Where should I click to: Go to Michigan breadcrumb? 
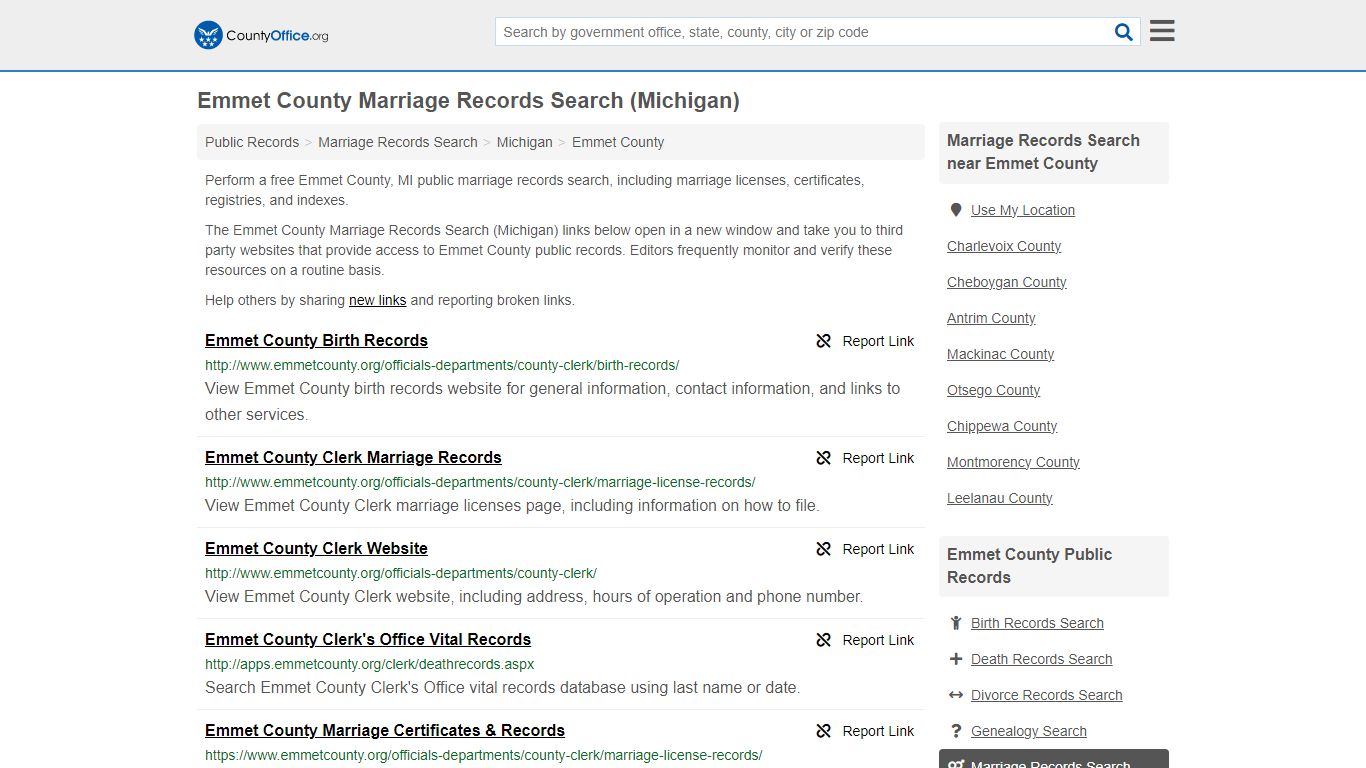click(x=525, y=142)
